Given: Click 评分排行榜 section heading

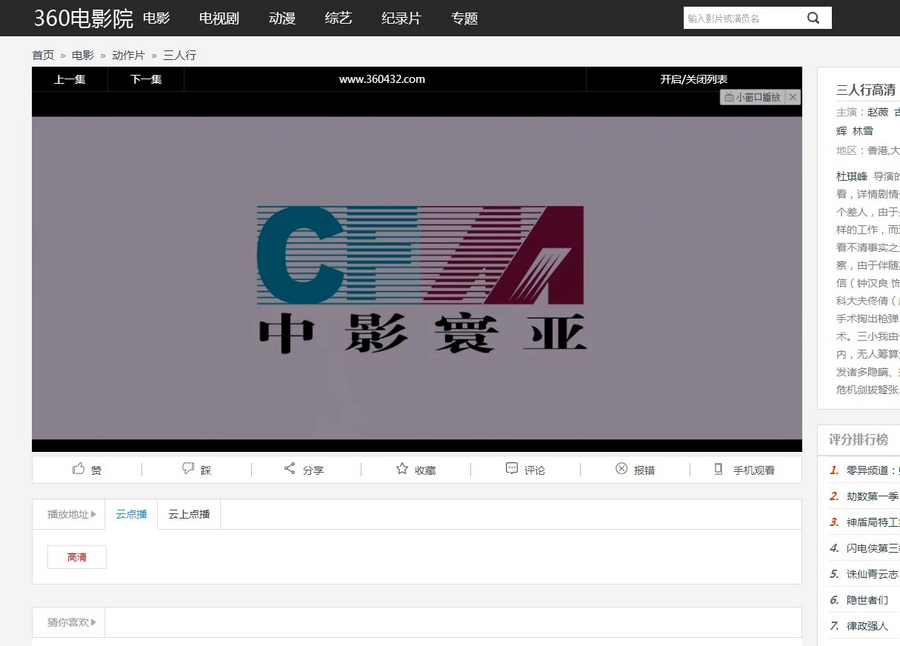Looking at the screenshot, I should coord(859,439).
